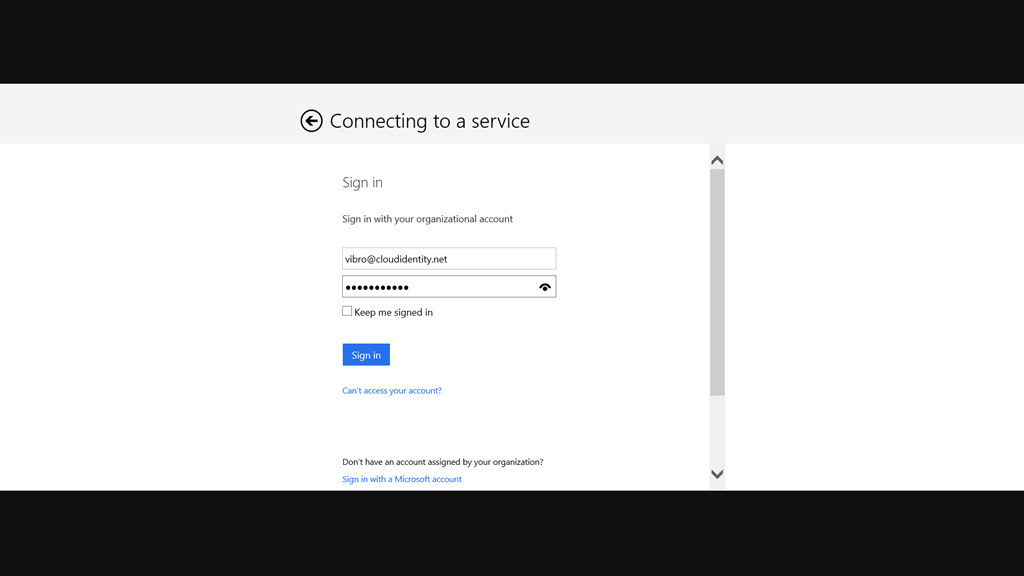
Task: Click the 'Connecting to a service' title
Action: [x=430, y=121]
